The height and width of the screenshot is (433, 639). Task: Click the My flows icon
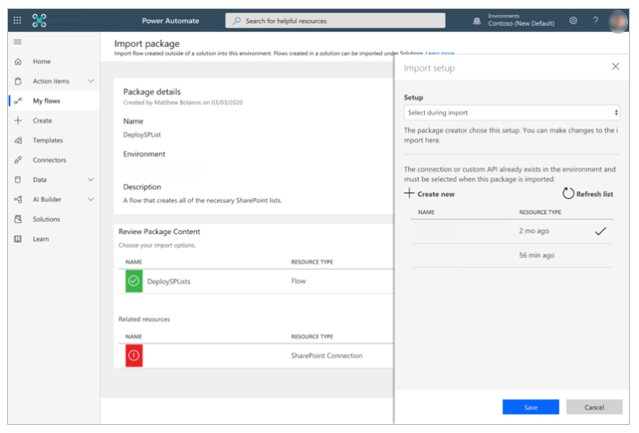[18, 101]
